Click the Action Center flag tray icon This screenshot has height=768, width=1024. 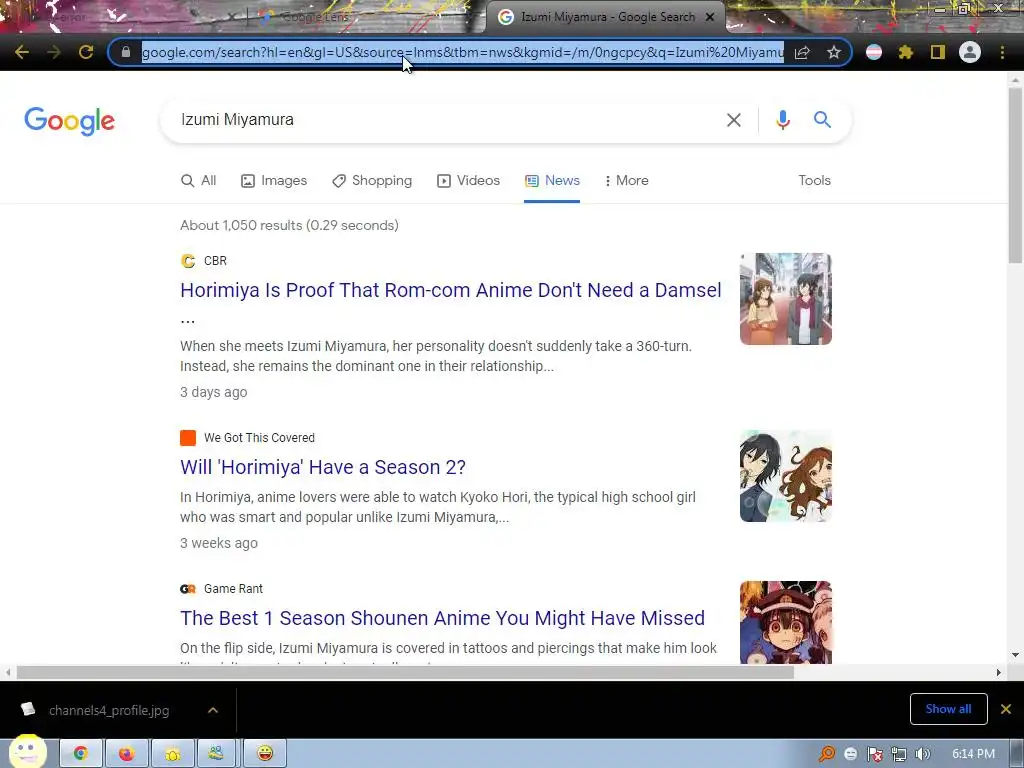click(874, 754)
